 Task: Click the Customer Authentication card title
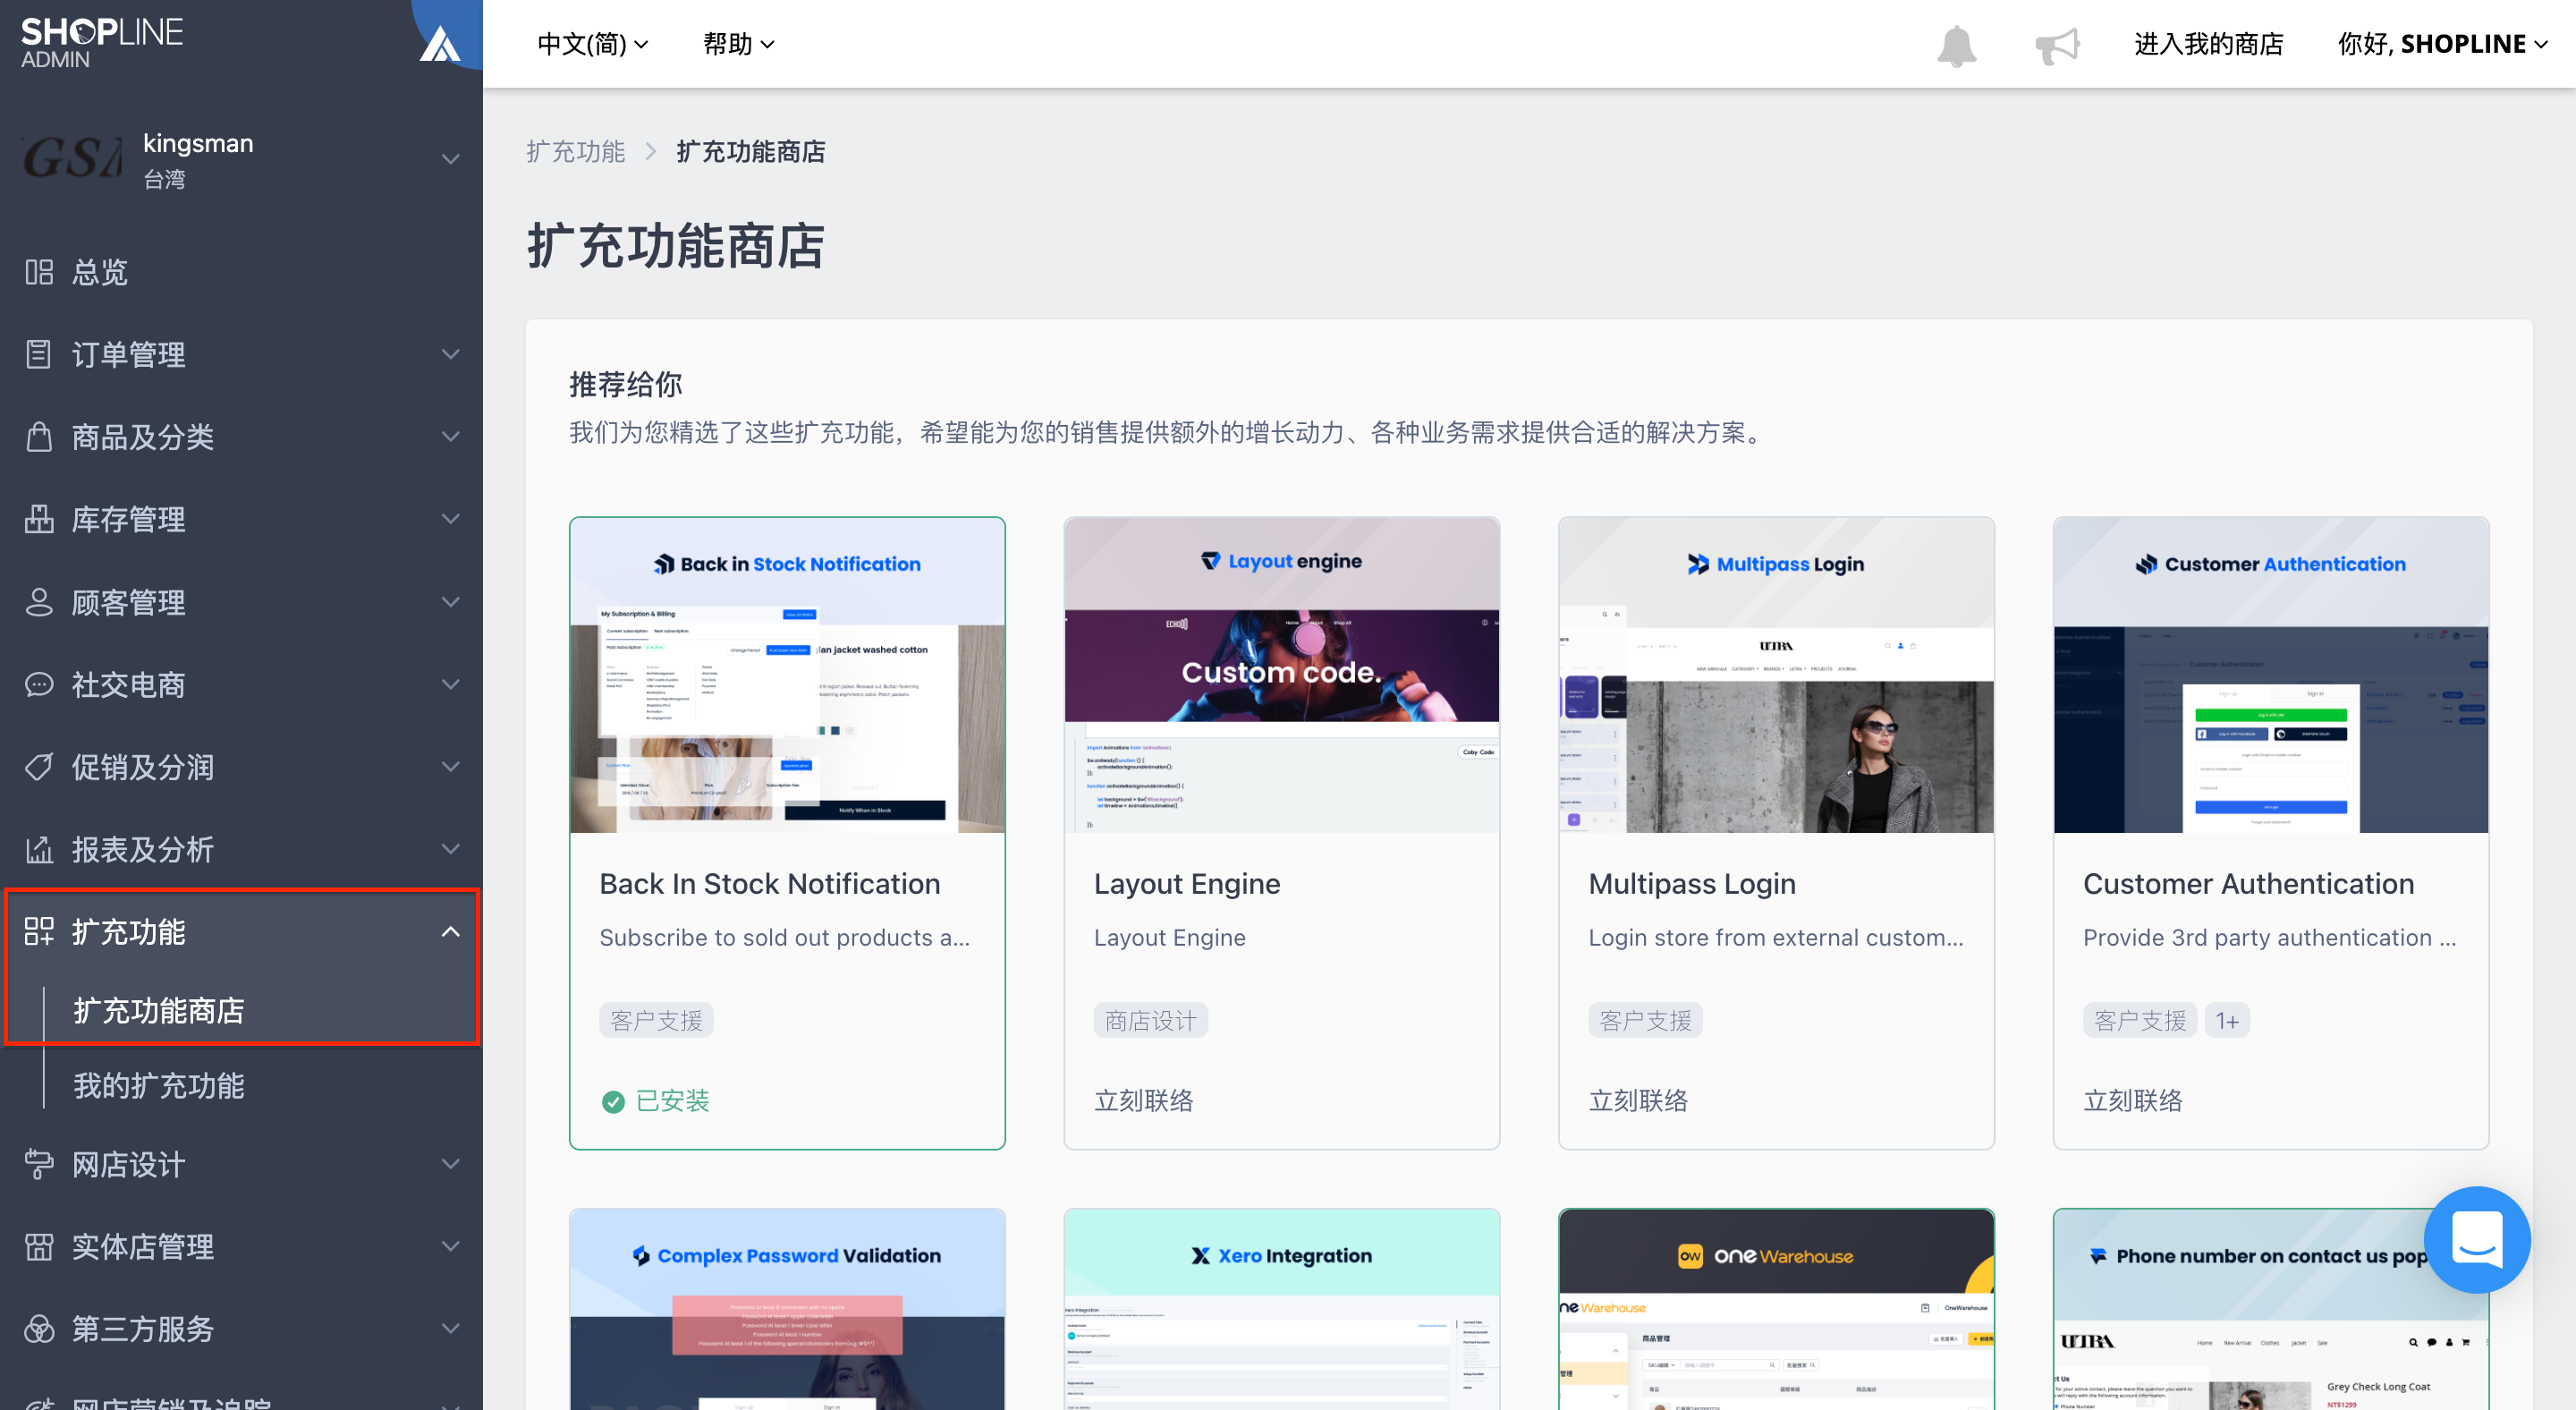tap(2248, 884)
